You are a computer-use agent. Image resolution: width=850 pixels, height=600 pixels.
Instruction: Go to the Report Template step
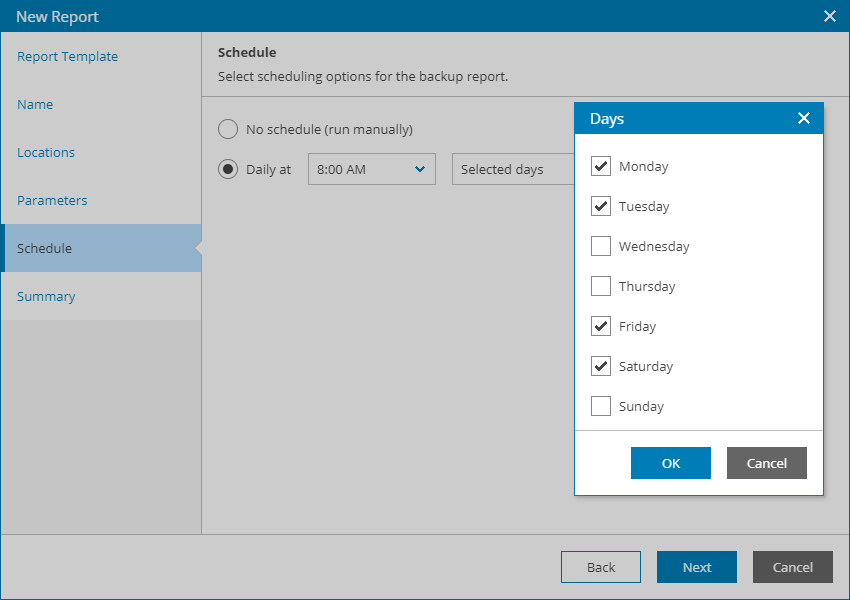click(x=67, y=56)
